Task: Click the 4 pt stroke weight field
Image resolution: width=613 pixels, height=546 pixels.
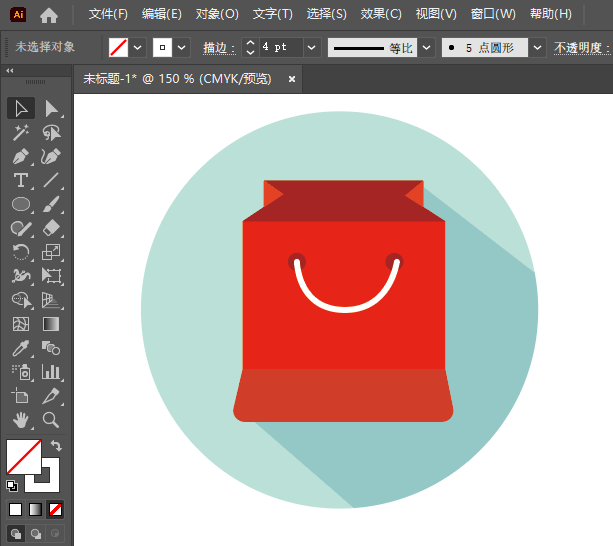Action: (281, 48)
